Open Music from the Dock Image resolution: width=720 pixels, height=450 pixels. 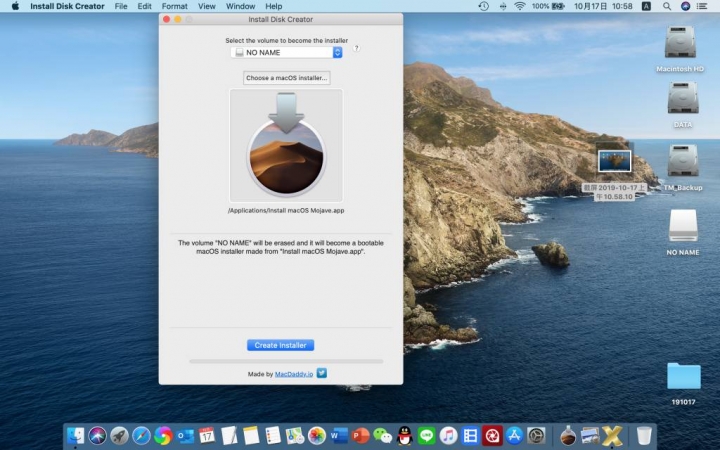point(449,435)
